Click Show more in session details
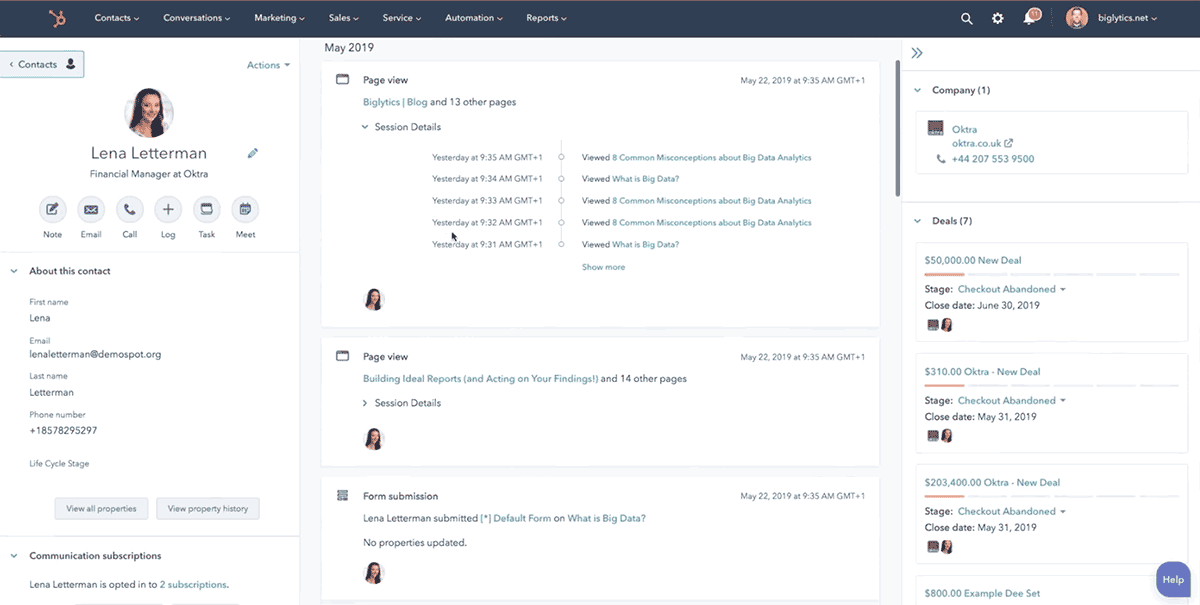The height and width of the screenshot is (605, 1200). coord(603,267)
